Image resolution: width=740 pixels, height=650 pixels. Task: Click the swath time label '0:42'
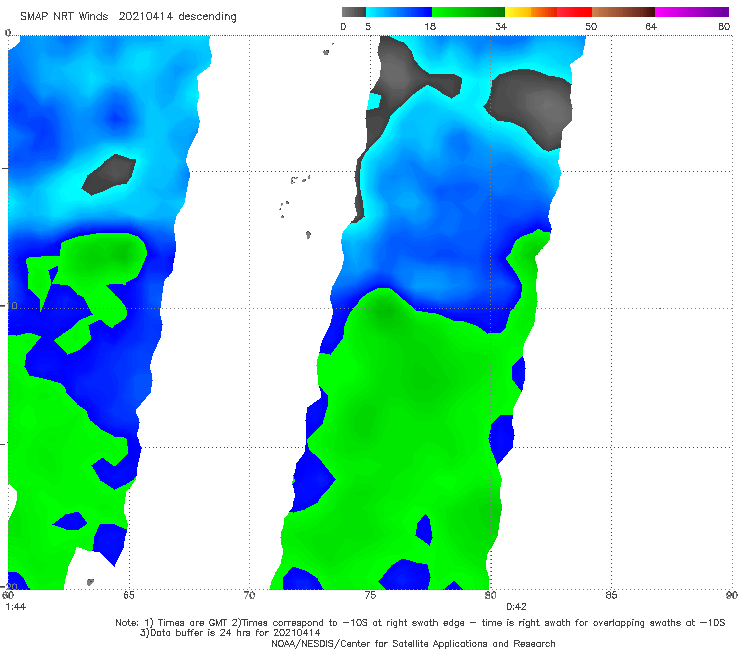[516, 607]
